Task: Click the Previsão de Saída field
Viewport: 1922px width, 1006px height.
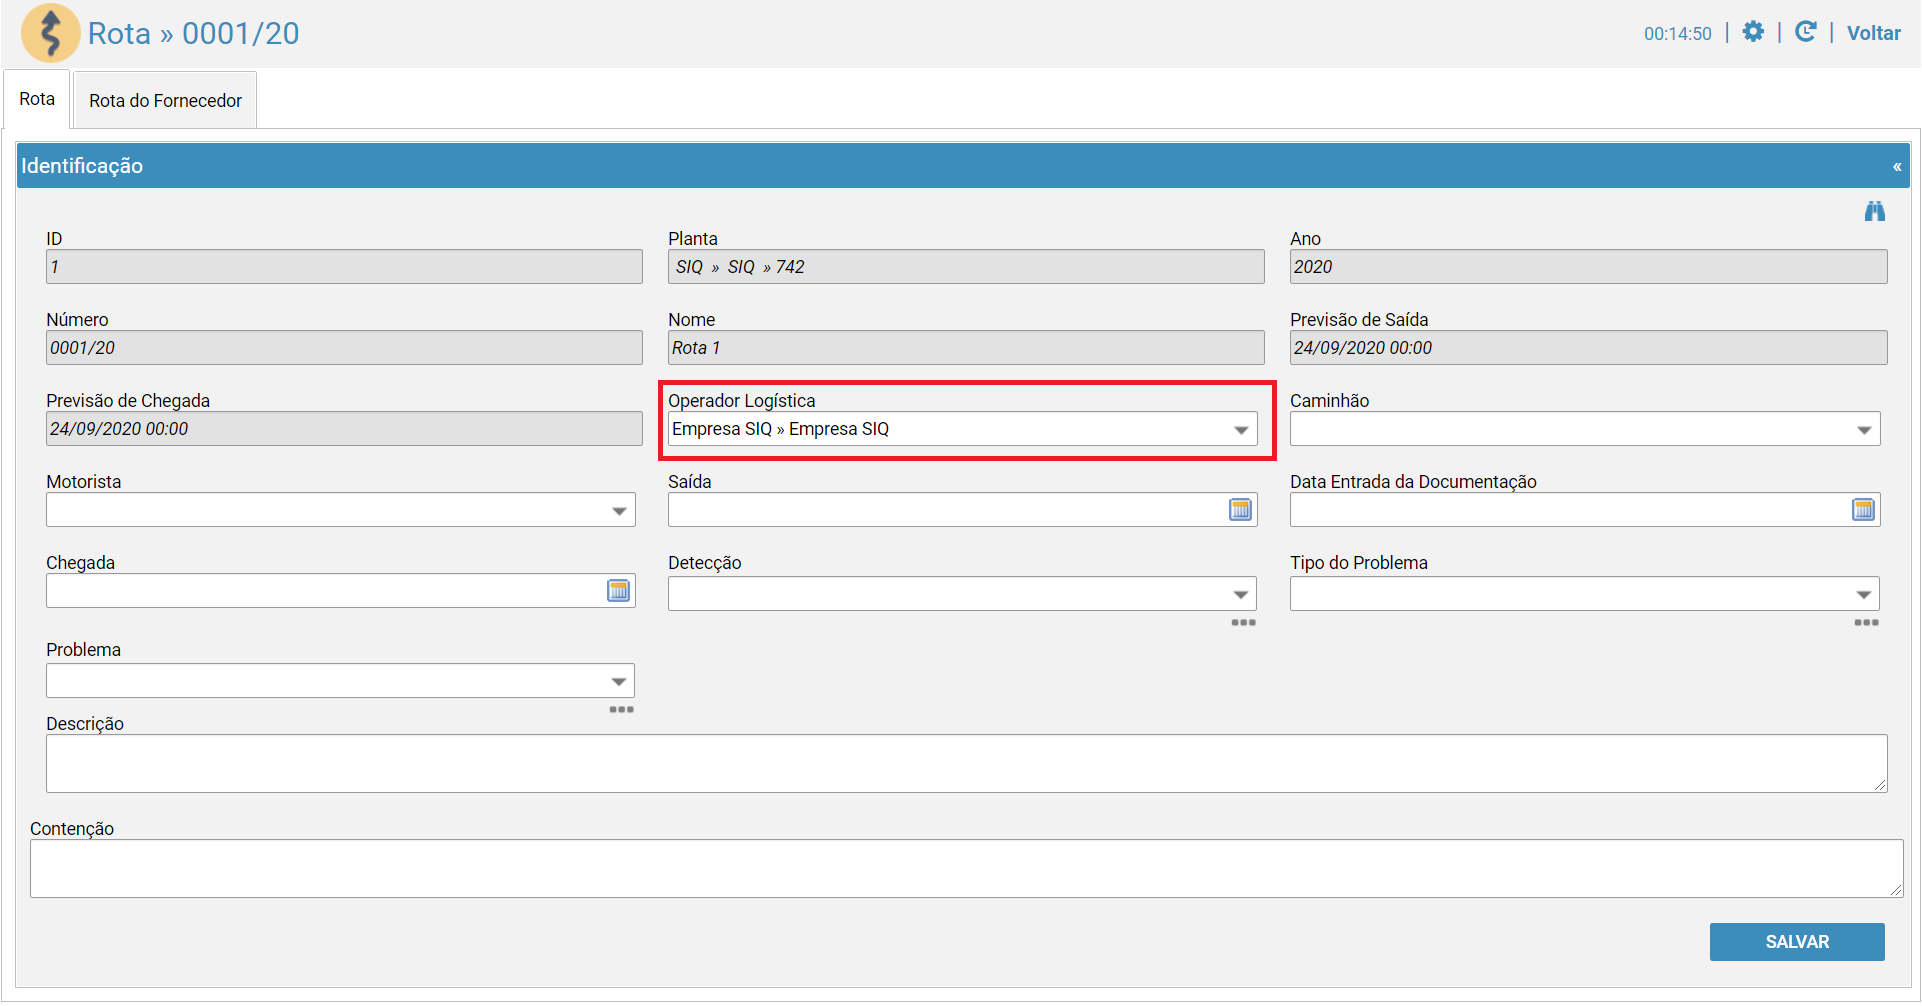Action: point(1588,348)
